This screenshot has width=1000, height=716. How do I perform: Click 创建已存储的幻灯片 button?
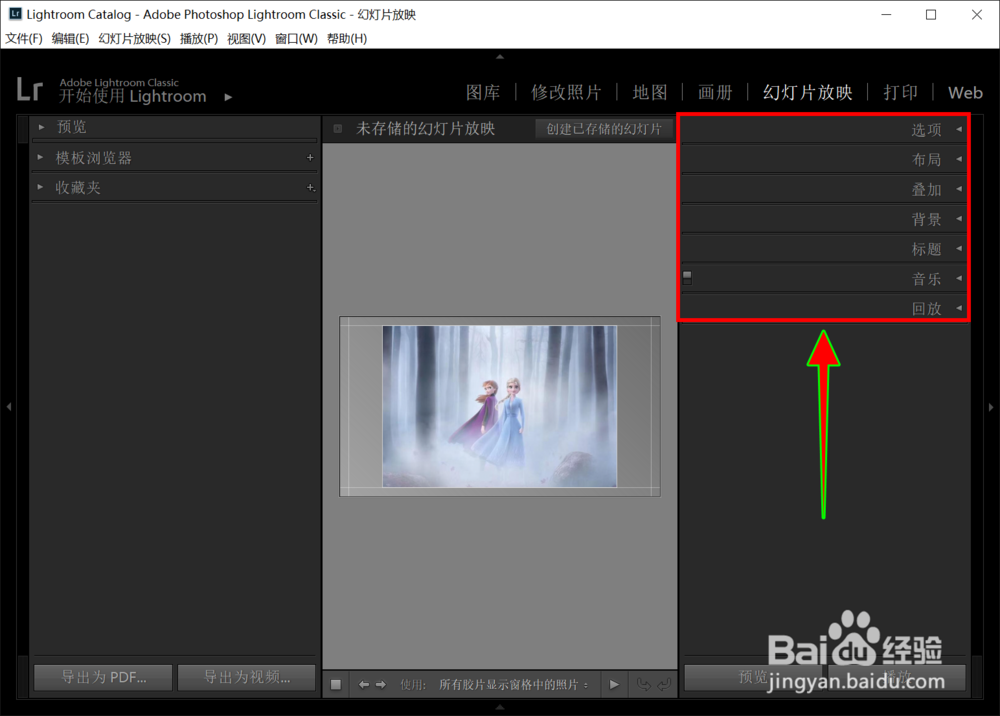tap(604, 129)
